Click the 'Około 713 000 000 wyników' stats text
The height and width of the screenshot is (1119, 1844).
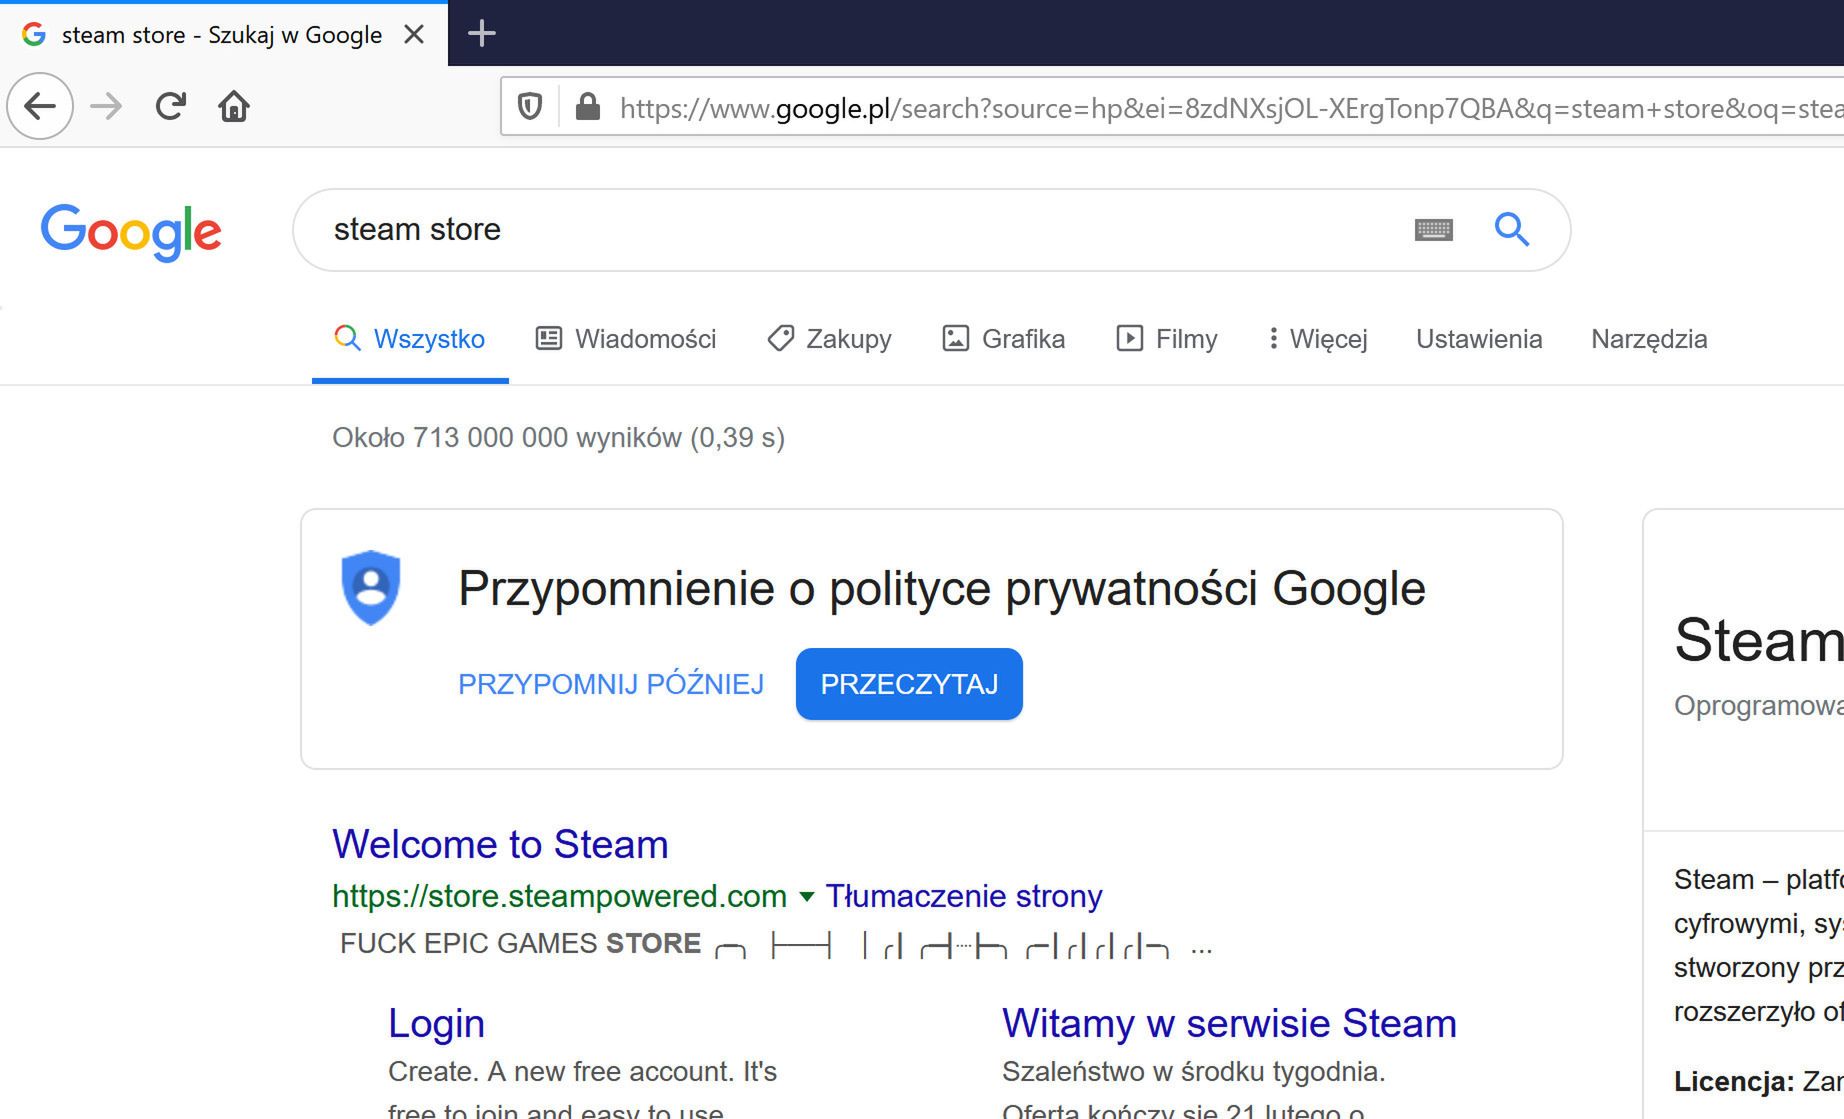(x=558, y=438)
